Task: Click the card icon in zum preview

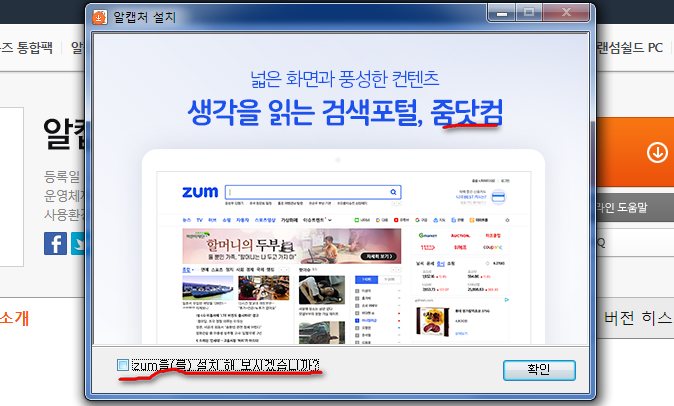Action: tap(498, 197)
